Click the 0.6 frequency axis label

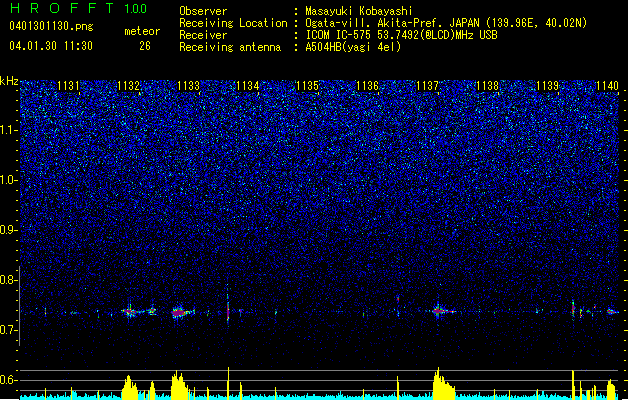click(x=9, y=380)
